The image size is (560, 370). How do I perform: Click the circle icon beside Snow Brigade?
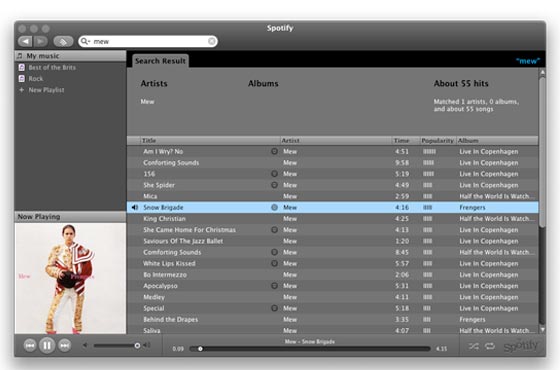(x=274, y=208)
